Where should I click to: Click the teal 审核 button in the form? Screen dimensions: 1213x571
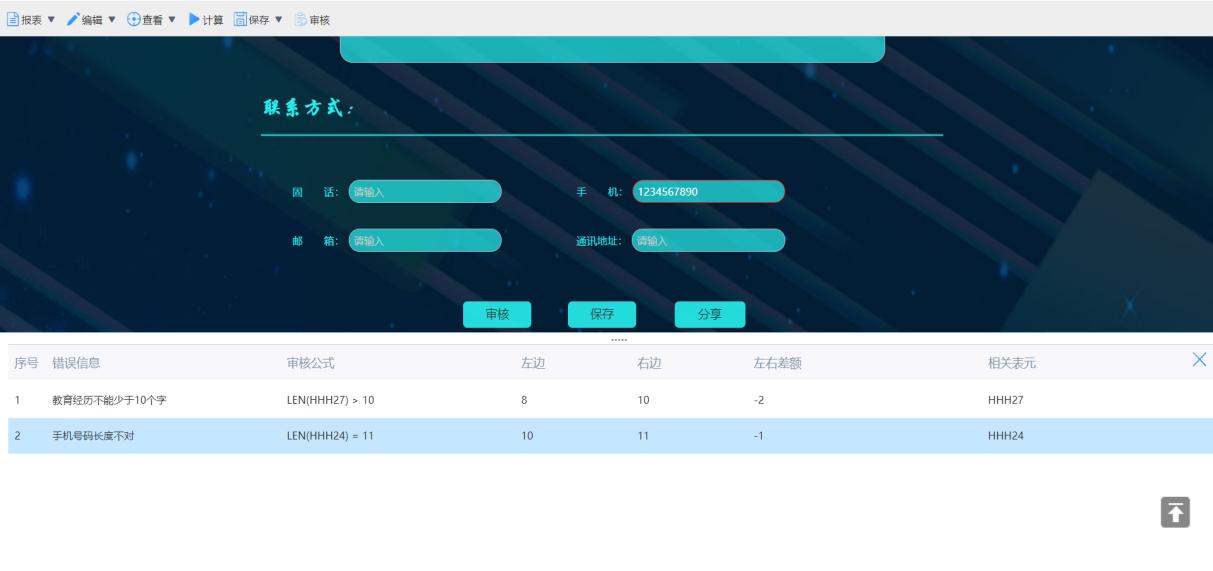point(497,314)
